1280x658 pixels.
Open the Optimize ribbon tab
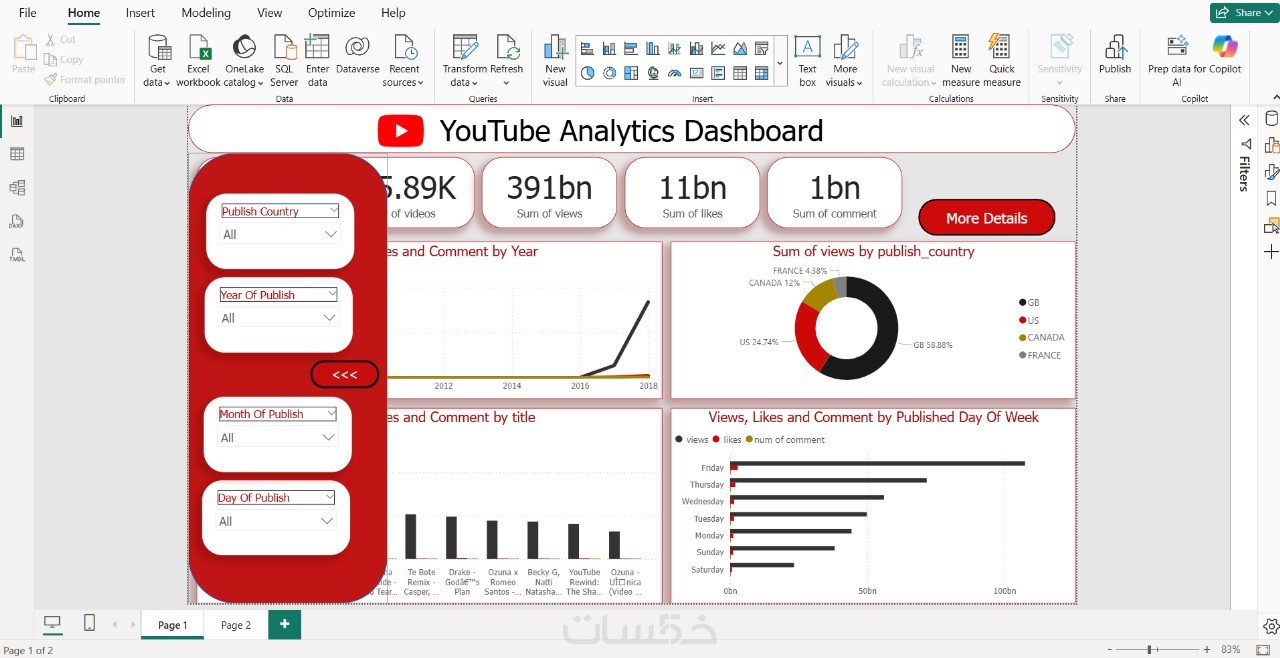click(331, 13)
